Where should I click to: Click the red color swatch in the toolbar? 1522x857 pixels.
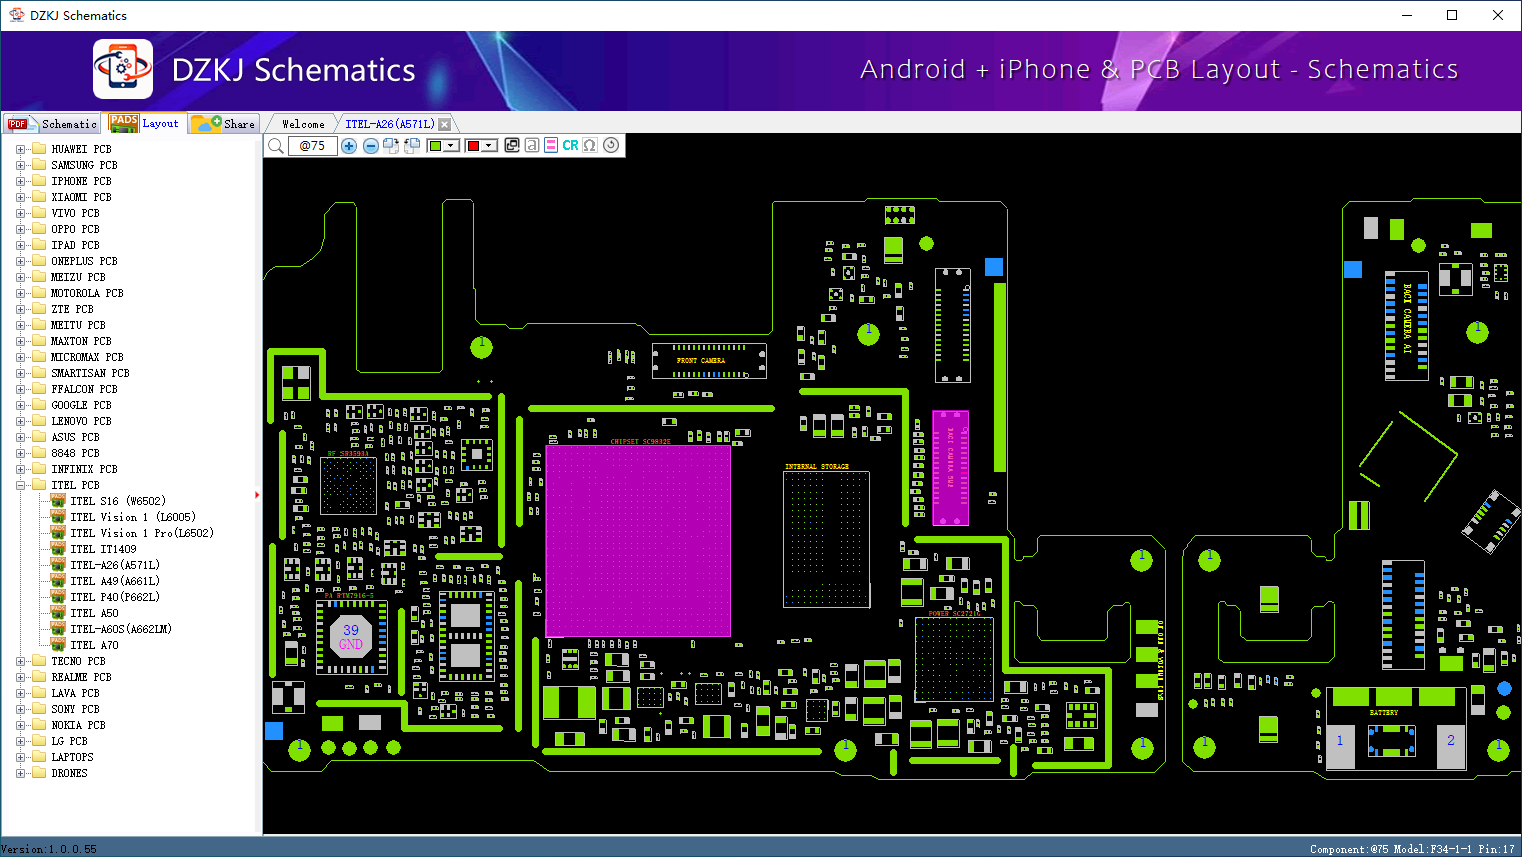pyautogui.click(x=473, y=146)
